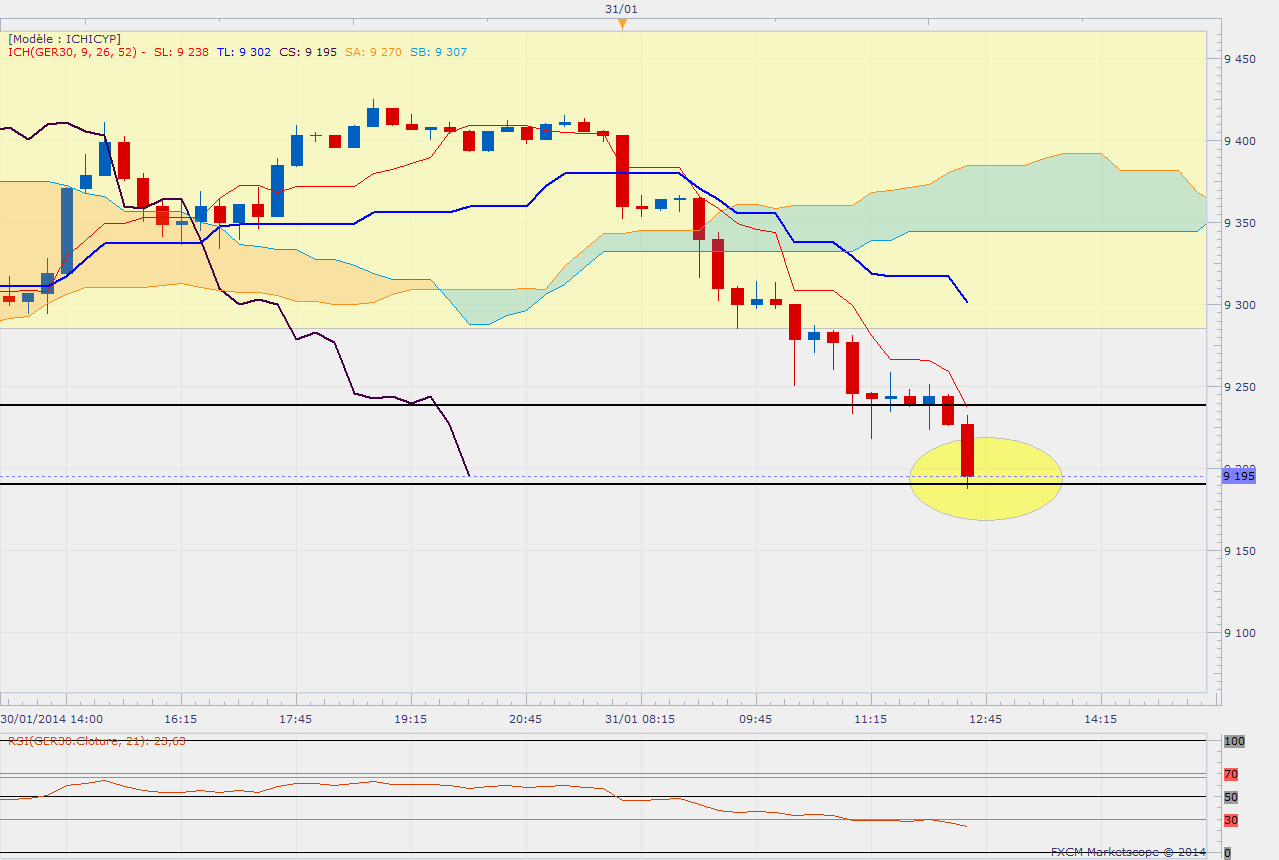Click the red RSI 70 level label

click(1231, 774)
